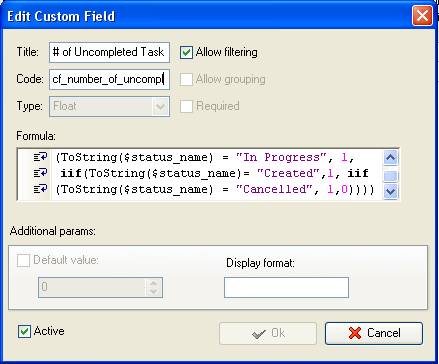Click the formula scroll down arrow
This screenshot has height=364, width=439.
(390, 191)
